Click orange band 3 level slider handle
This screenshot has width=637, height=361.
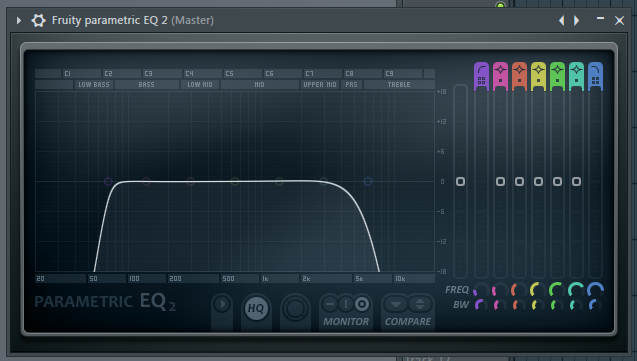point(520,182)
